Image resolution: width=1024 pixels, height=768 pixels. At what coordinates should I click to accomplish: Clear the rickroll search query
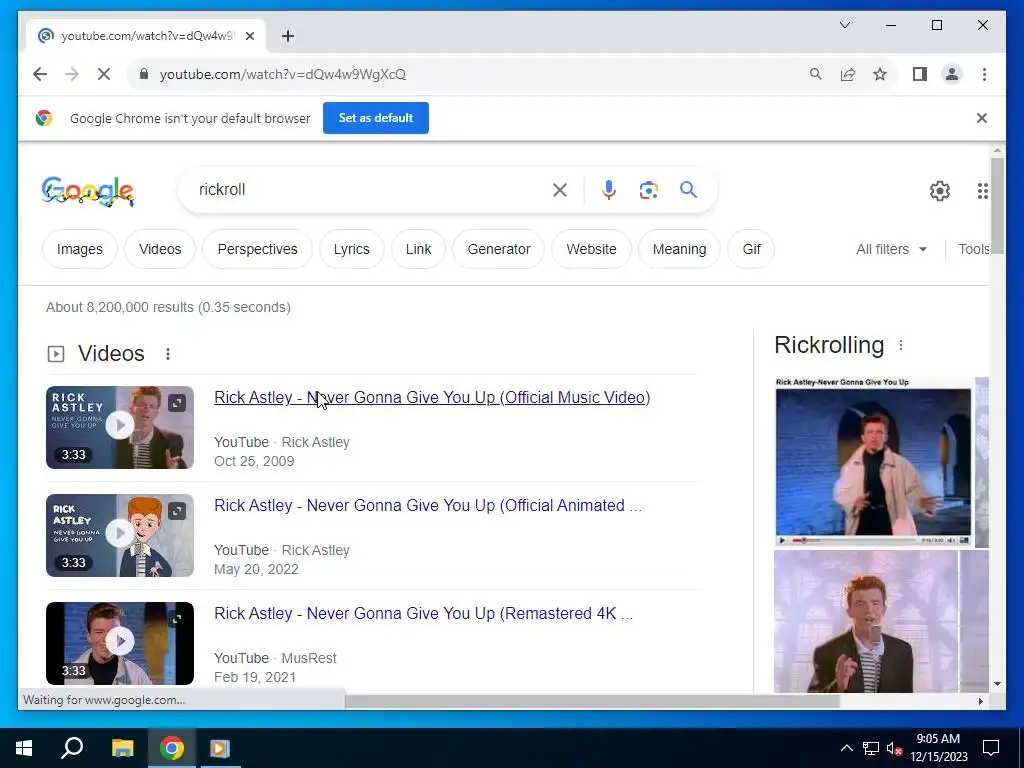tap(560, 190)
